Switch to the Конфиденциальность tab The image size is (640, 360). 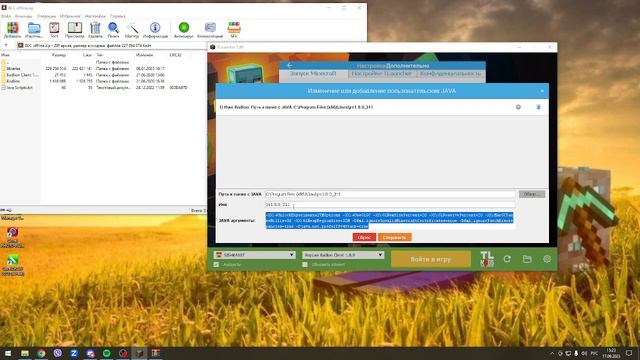(x=450, y=73)
